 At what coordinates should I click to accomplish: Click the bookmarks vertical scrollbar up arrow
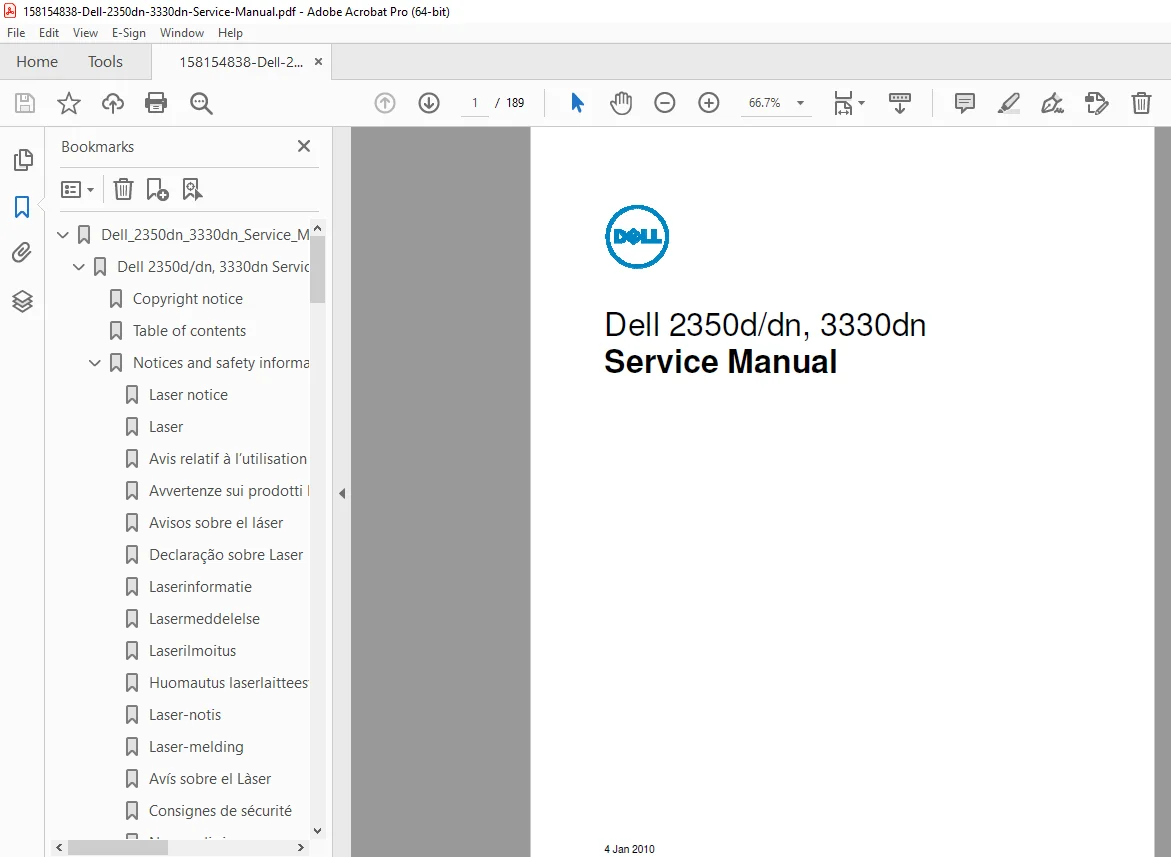[x=317, y=228]
